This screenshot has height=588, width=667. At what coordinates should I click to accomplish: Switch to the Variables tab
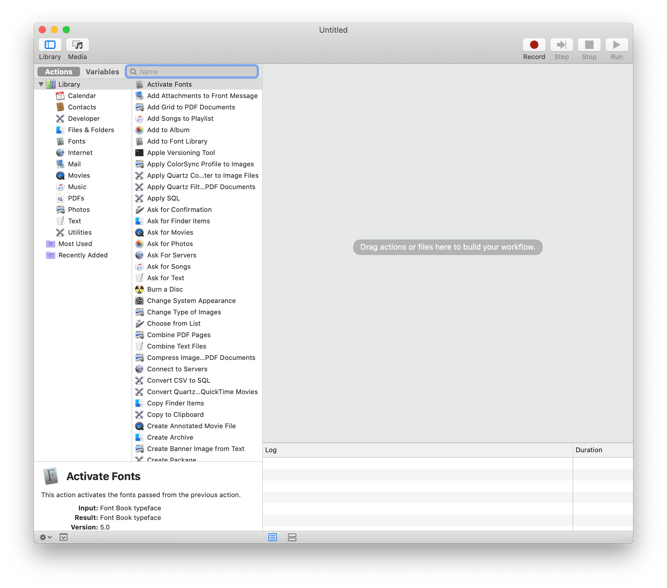102,71
